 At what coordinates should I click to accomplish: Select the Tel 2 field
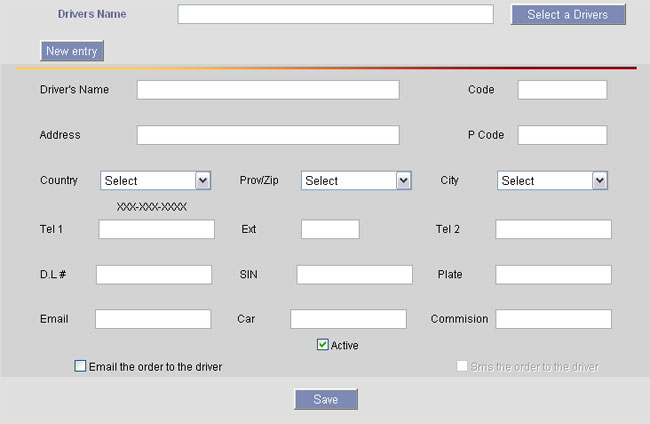pos(553,229)
